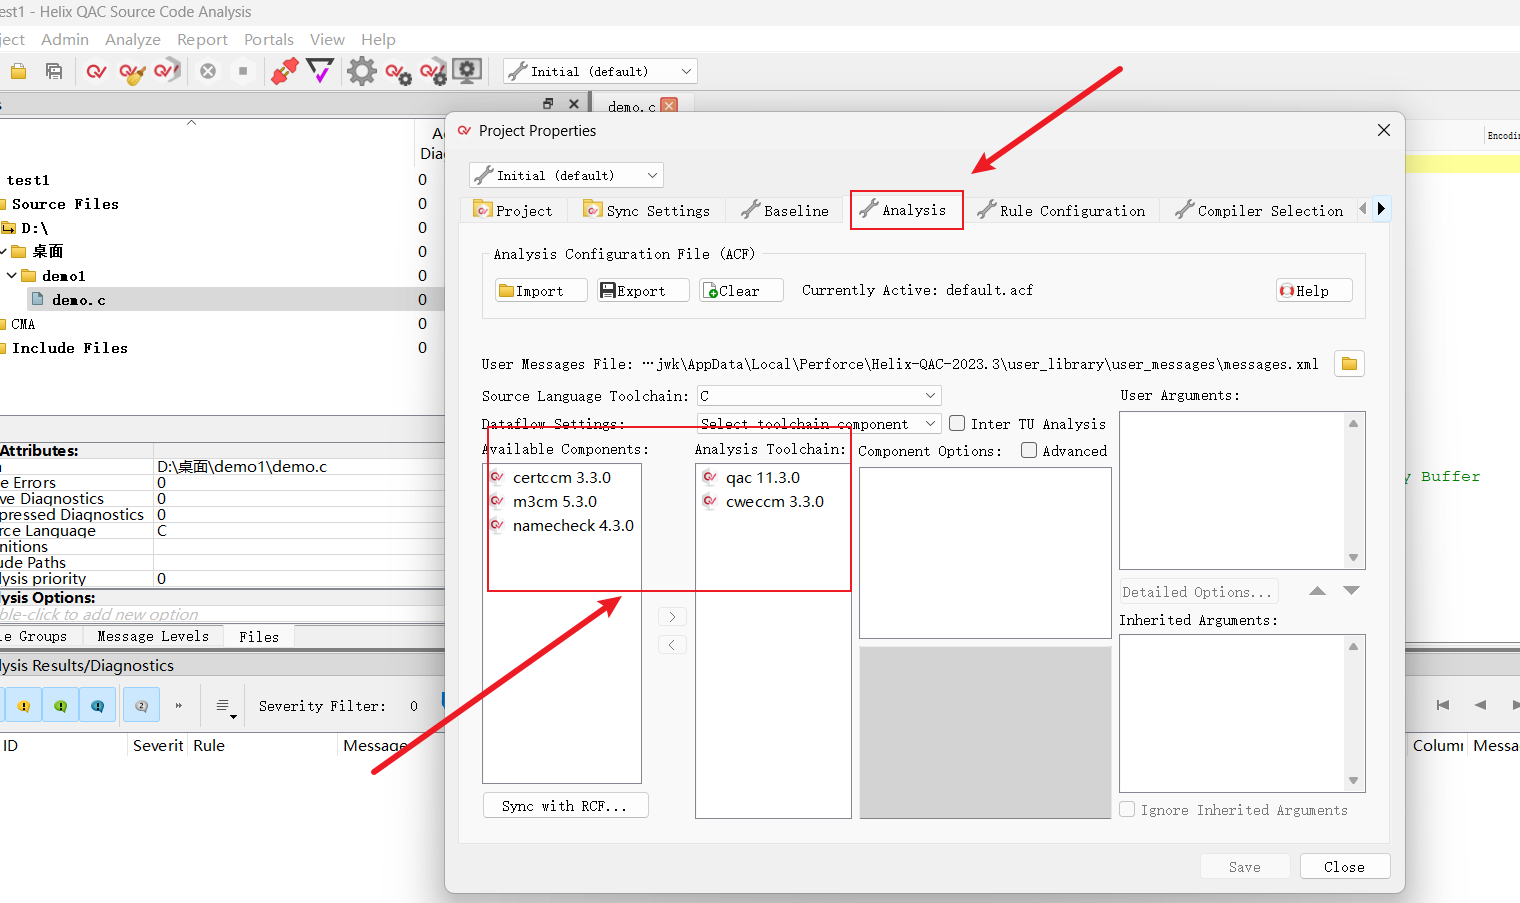
Task: Click the green exclamation bubble filter icon
Action: (60, 706)
